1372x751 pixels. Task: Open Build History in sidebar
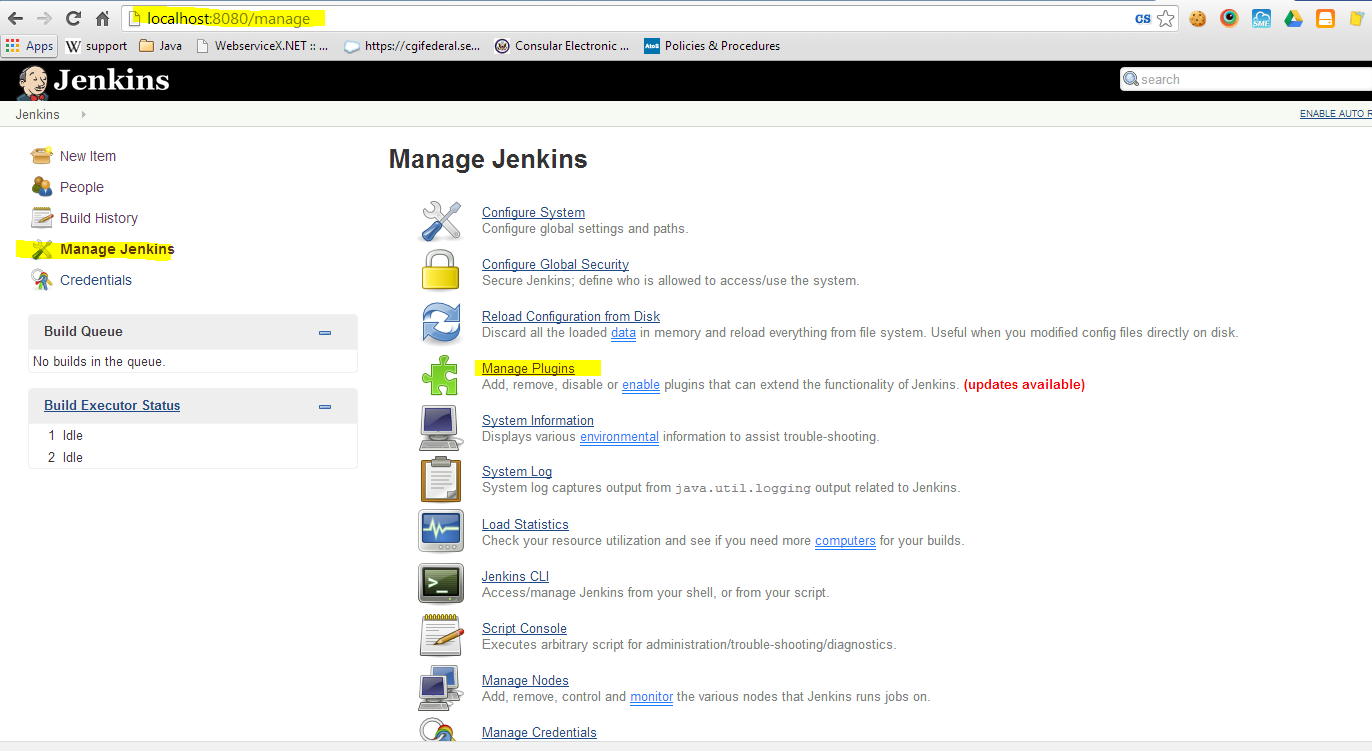click(x=99, y=218)
